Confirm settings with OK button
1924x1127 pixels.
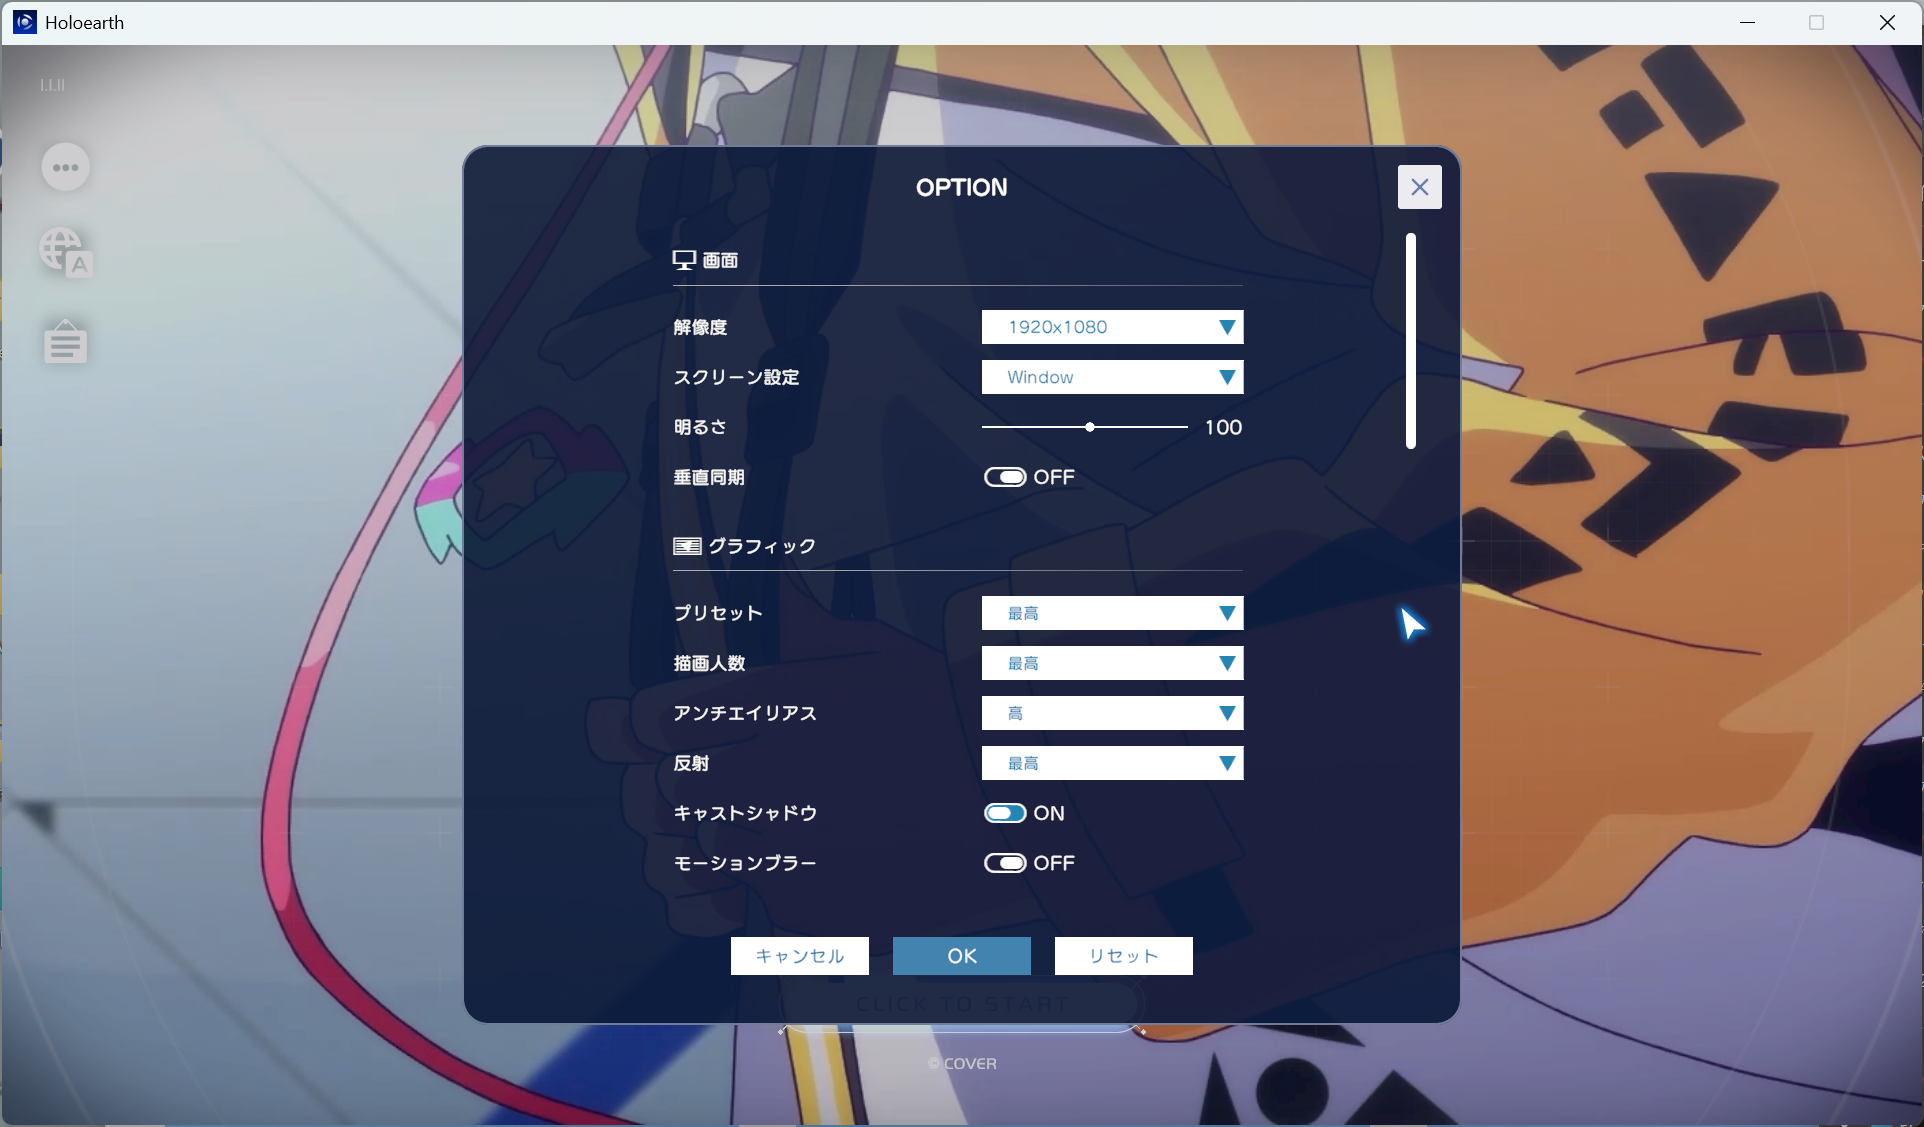point(961,956)
